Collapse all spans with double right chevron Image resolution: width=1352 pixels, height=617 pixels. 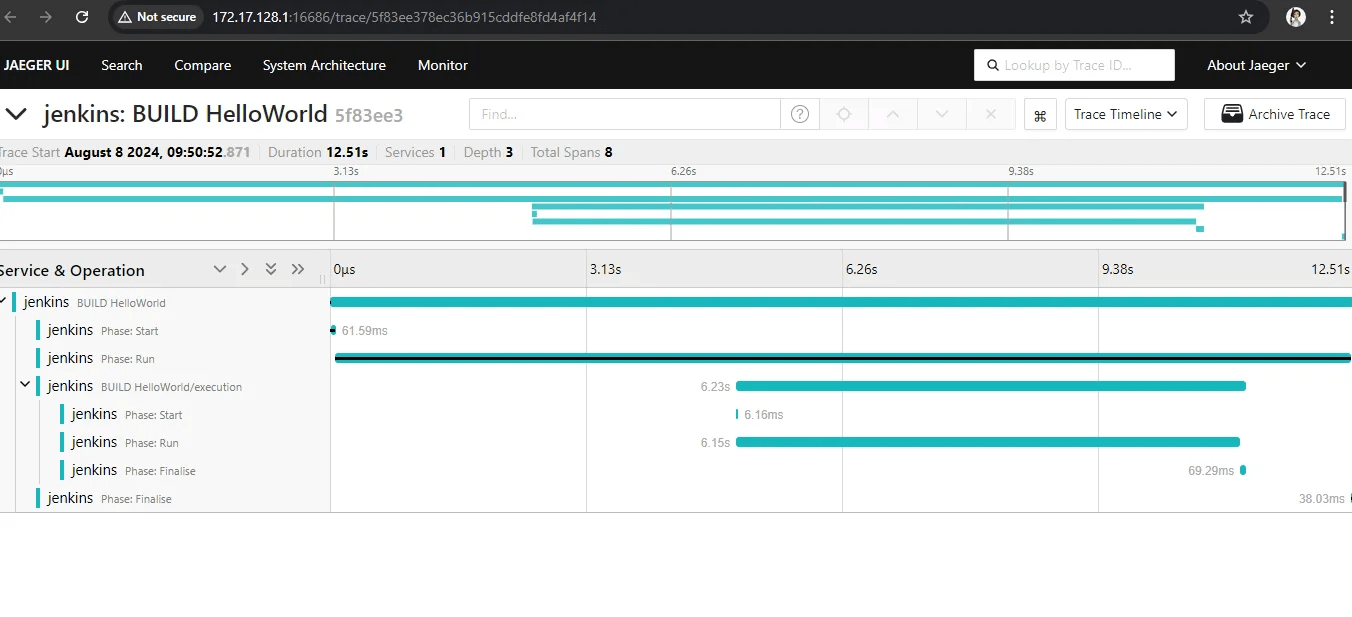pyautogui.click(x=298, y=270)
